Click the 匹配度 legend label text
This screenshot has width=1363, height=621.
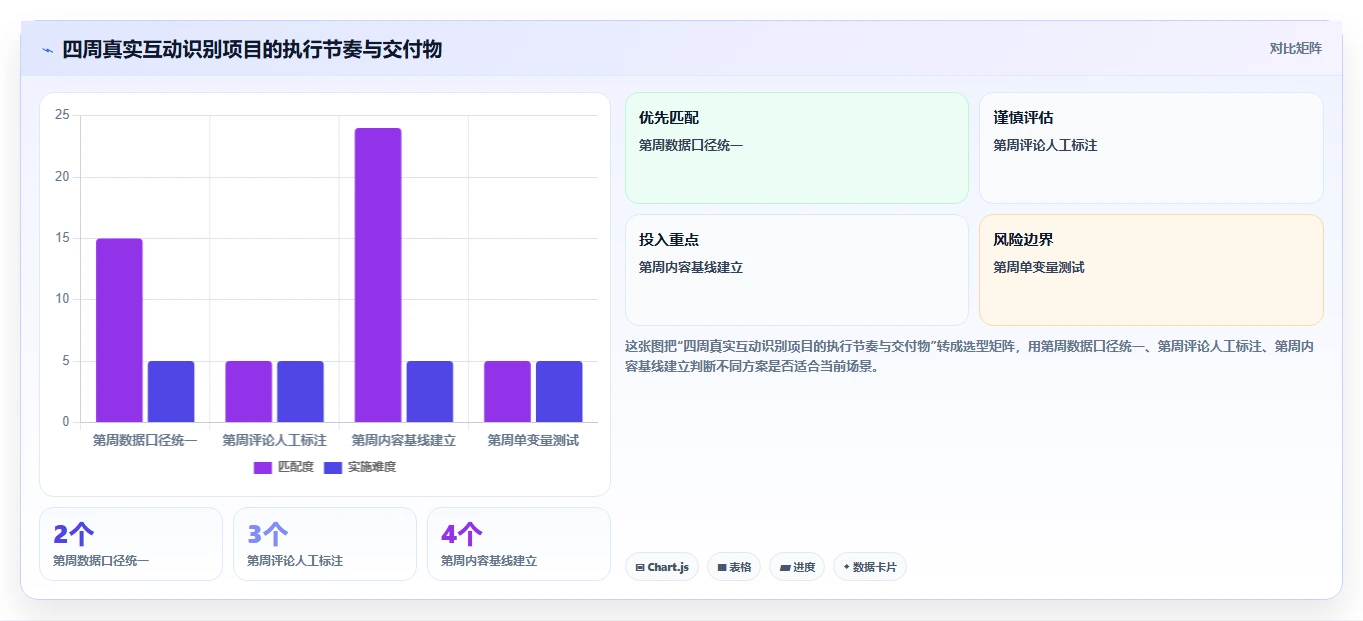(296, 467)
